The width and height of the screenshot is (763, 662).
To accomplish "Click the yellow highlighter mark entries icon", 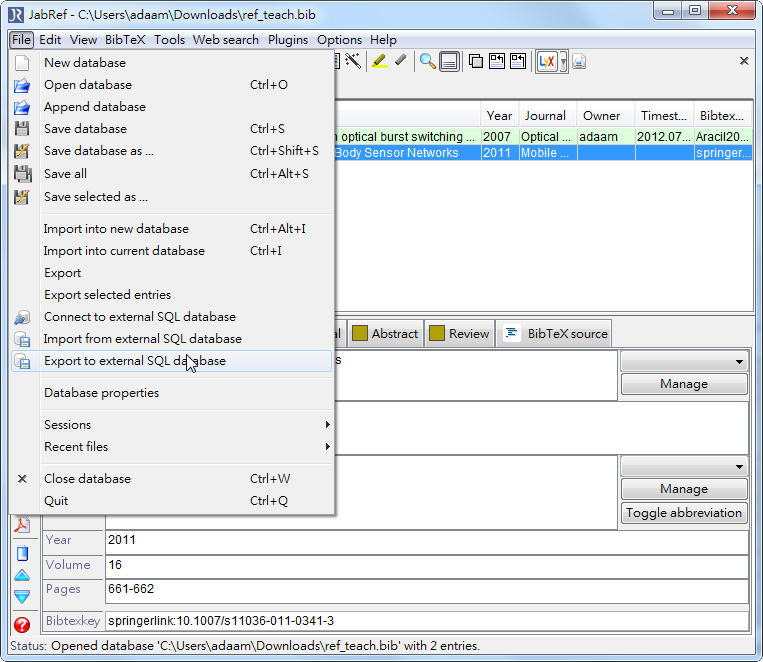I will pos(380,61).
